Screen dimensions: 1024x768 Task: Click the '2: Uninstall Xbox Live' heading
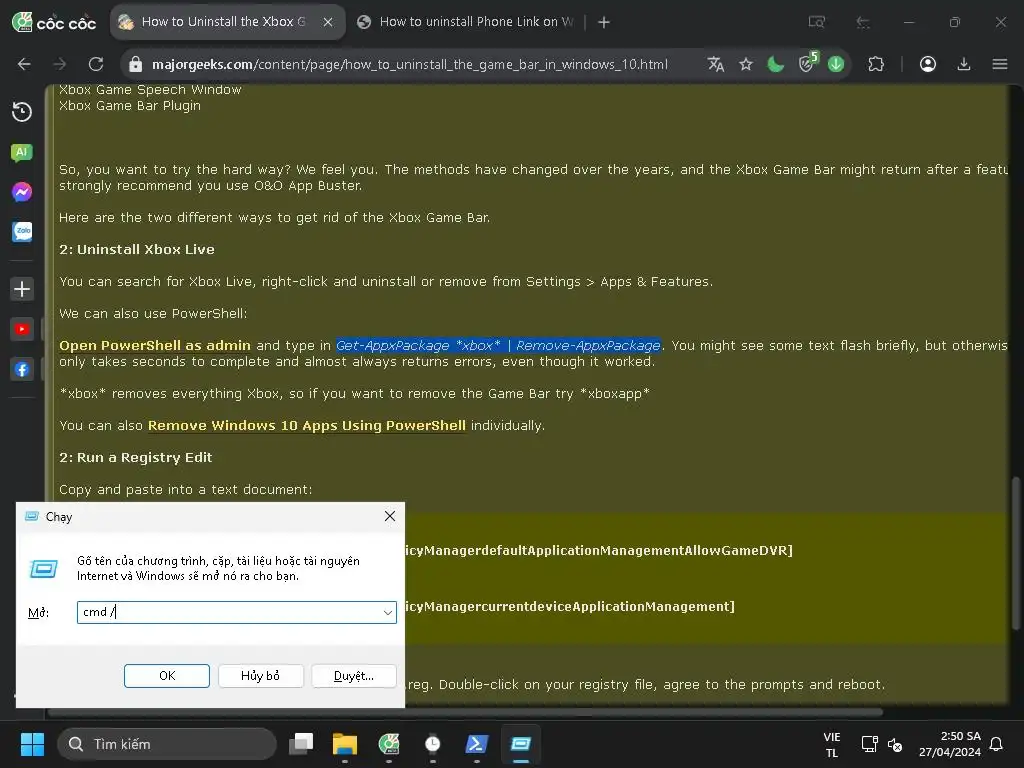point(136,249)
